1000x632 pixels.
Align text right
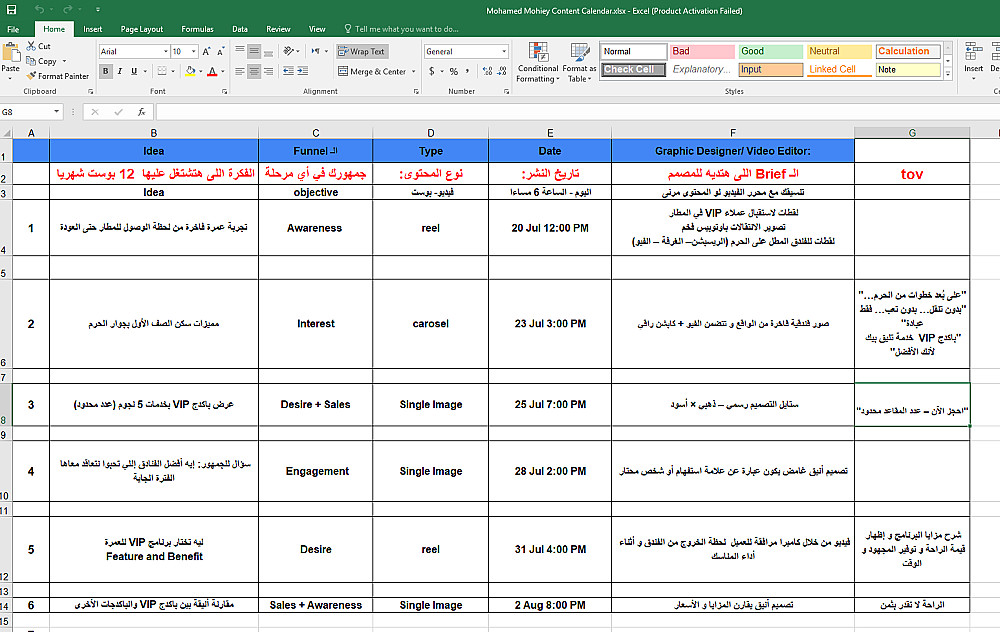[268, 71]
